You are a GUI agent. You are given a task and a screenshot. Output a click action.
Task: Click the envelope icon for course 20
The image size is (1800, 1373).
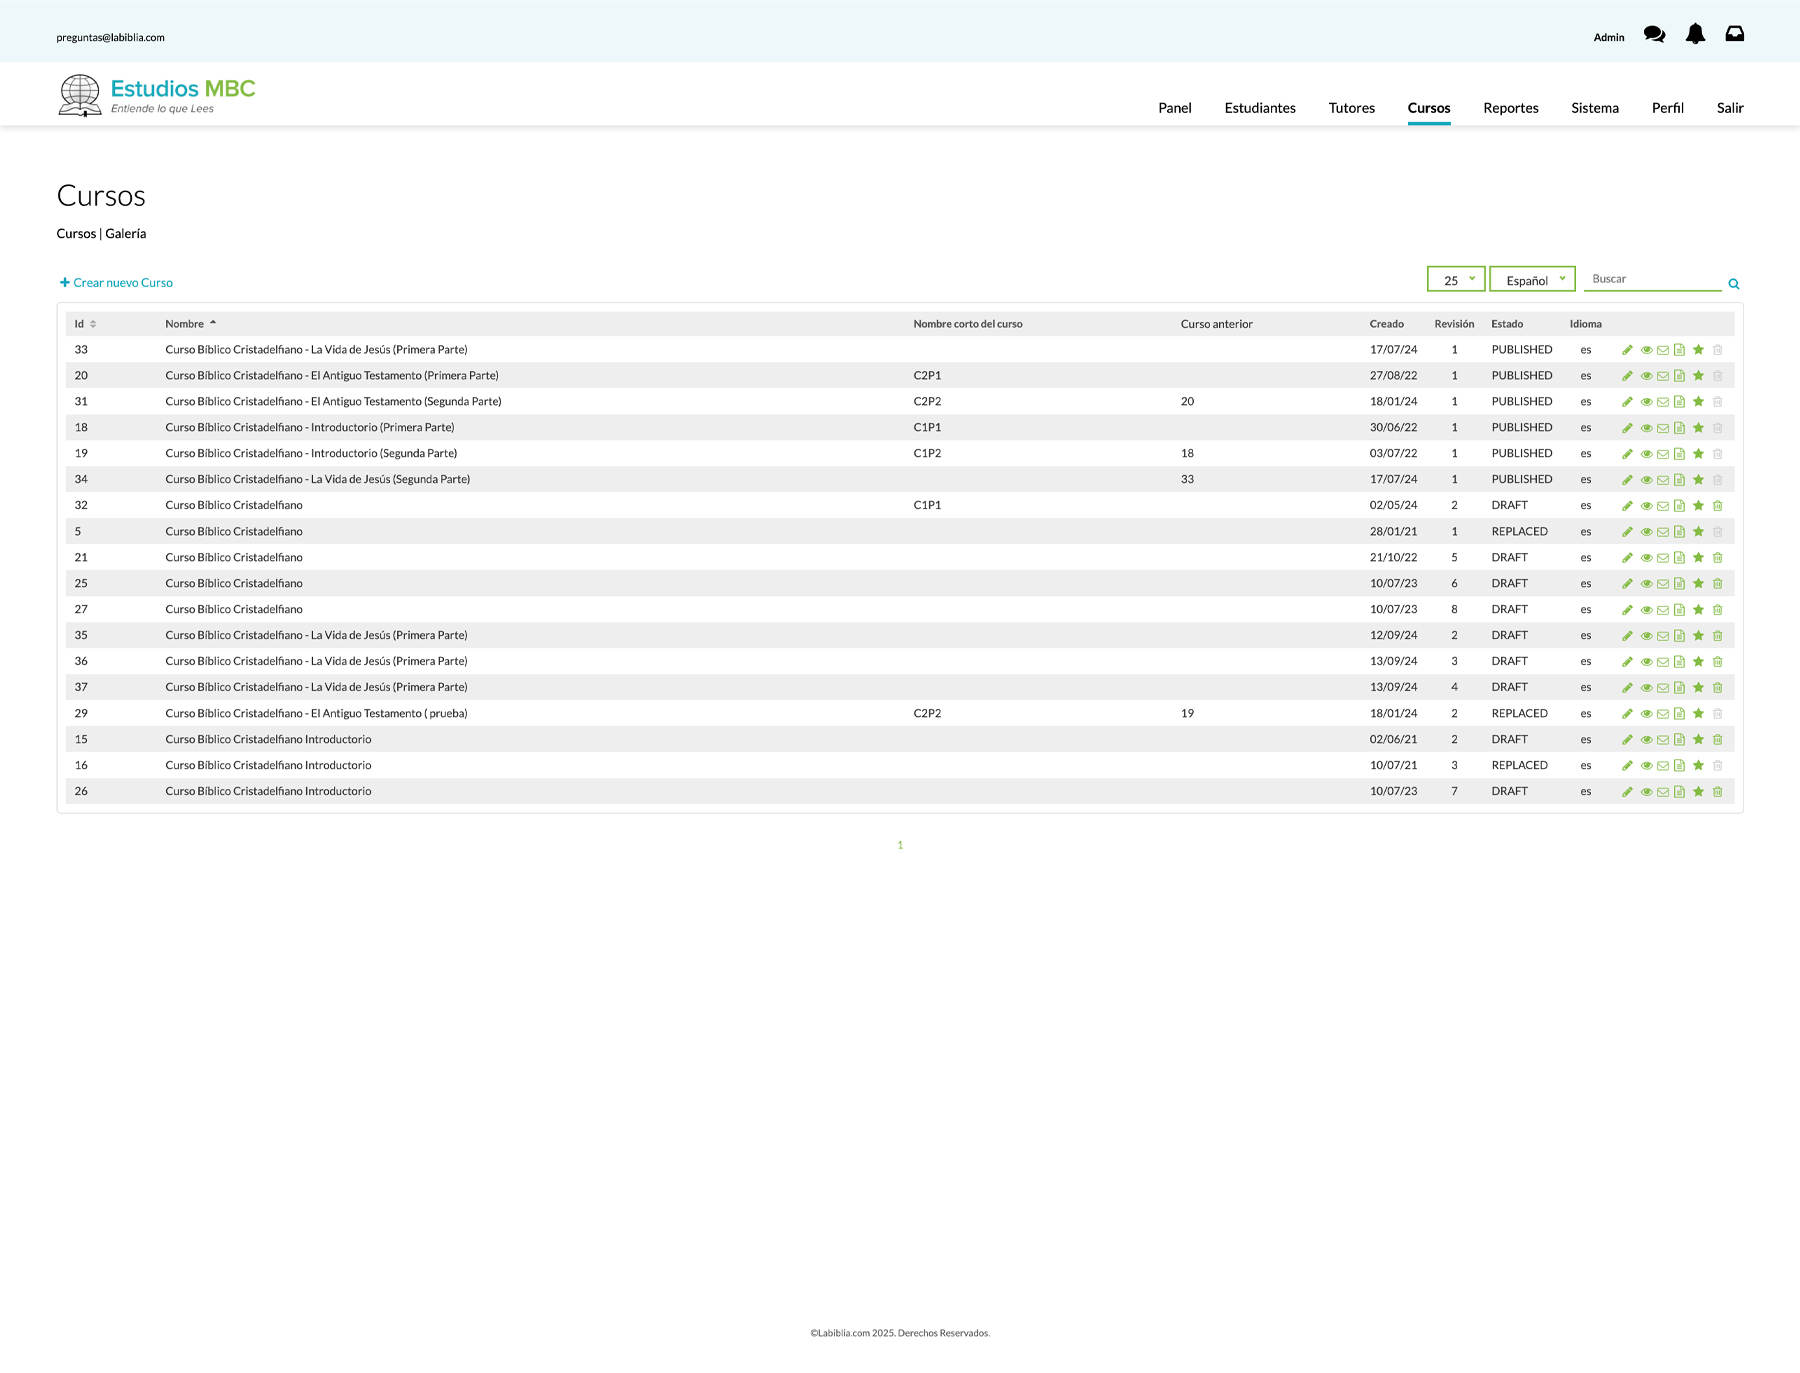[1663, 376]
